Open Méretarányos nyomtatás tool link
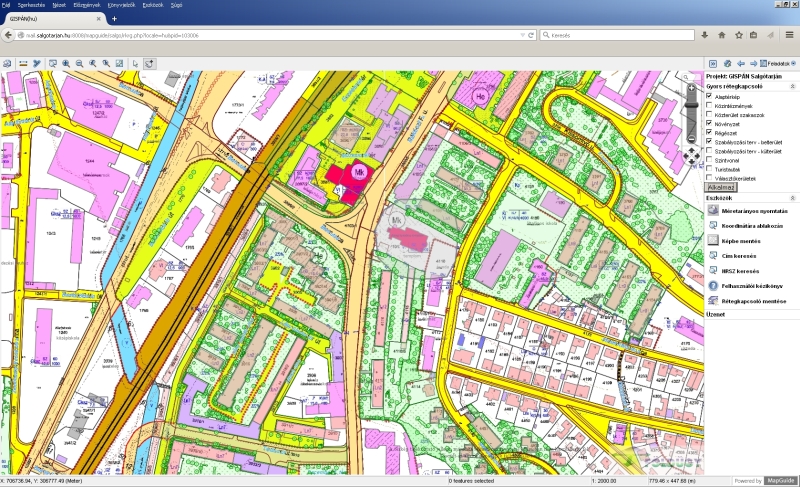This screenshot has height=487, width=800. (x=755, y=212)
